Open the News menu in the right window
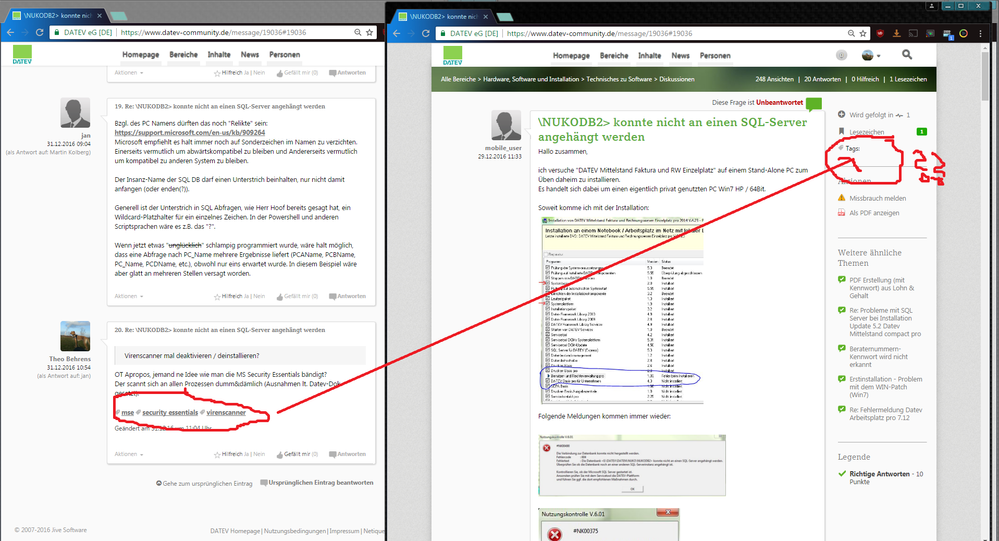The image size is (999, 541). coord(680,55)
